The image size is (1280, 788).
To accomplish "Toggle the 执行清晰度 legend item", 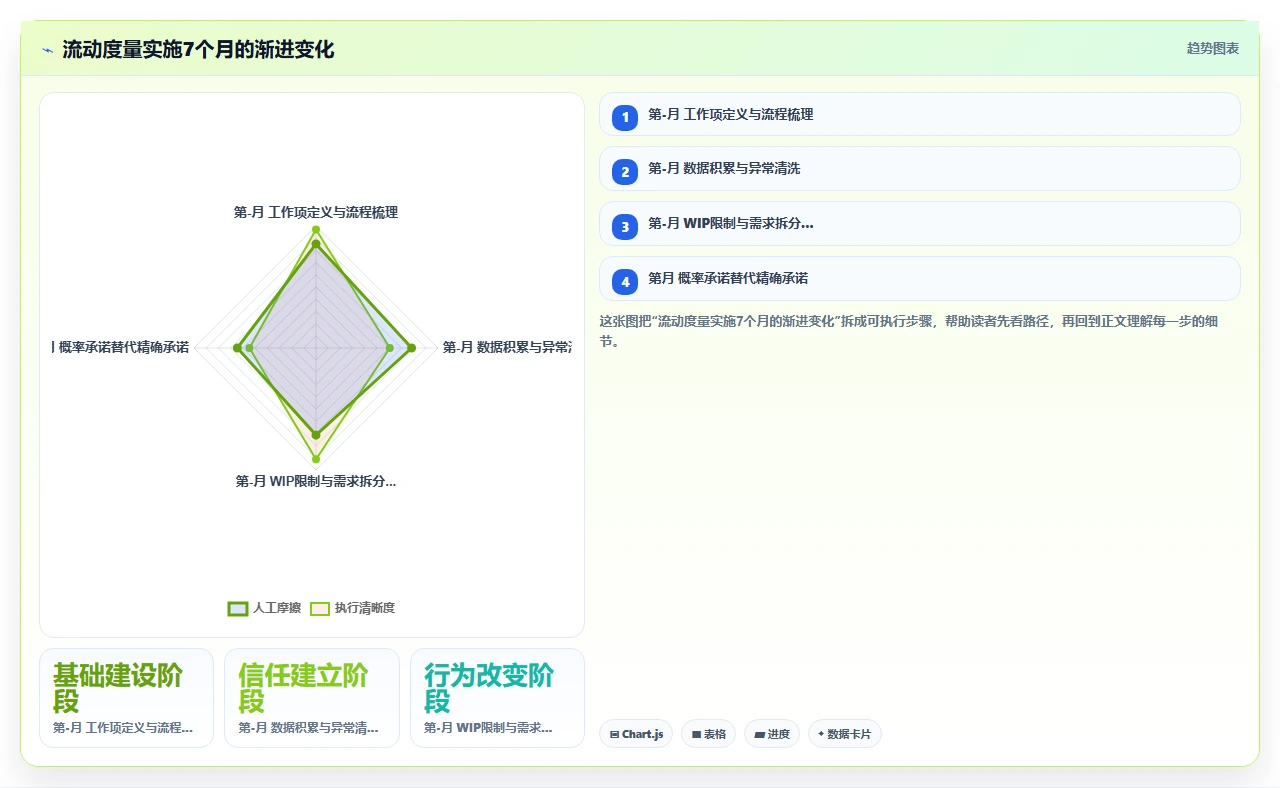I will 352,608.
